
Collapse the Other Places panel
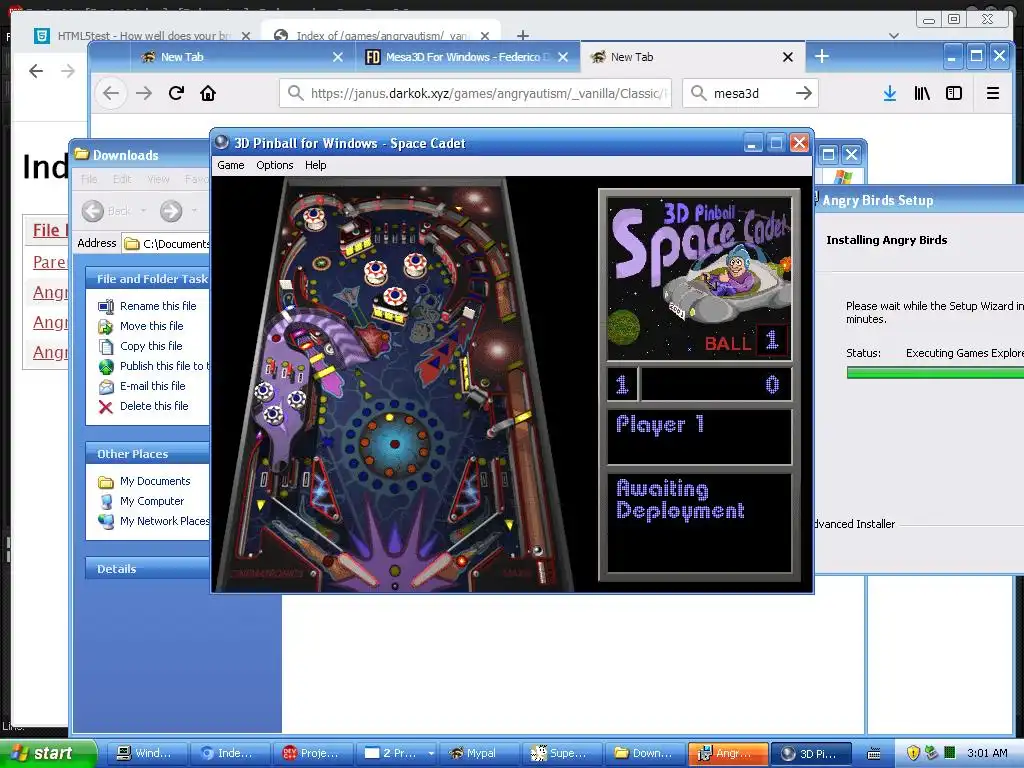pyautogui.click(x=148, y=454)
